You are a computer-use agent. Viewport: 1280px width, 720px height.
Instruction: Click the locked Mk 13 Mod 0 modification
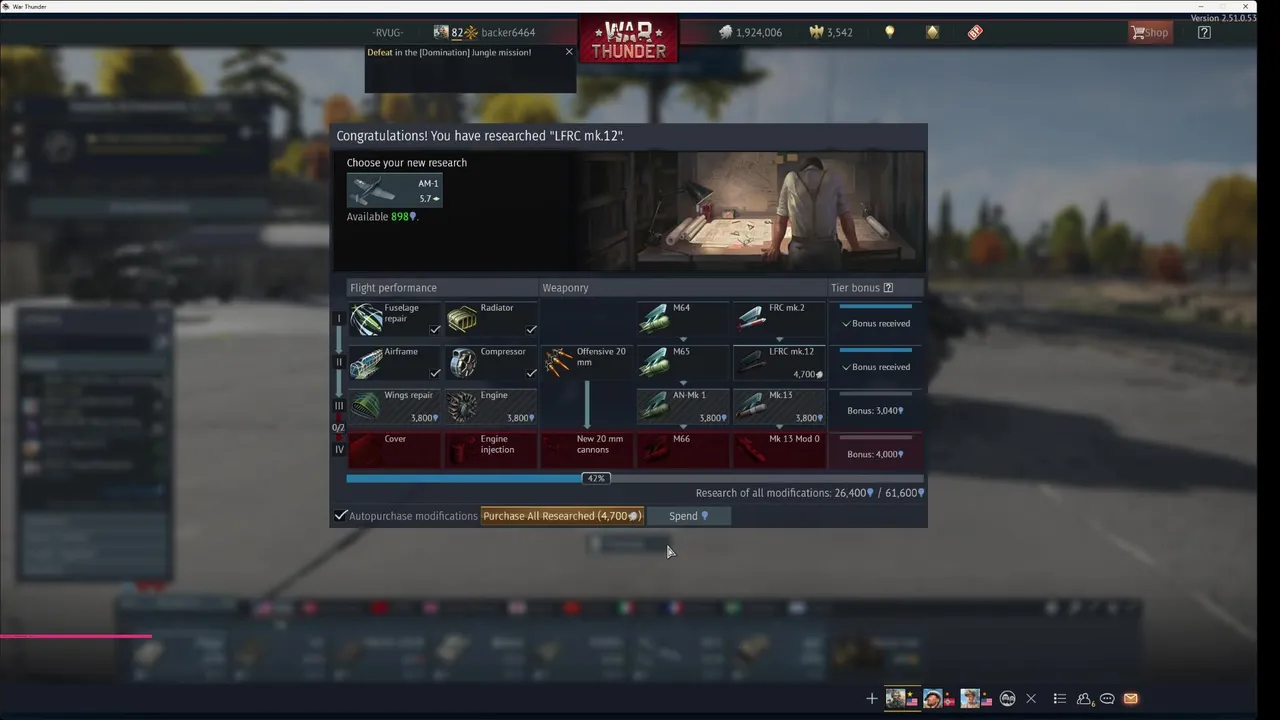779,450
